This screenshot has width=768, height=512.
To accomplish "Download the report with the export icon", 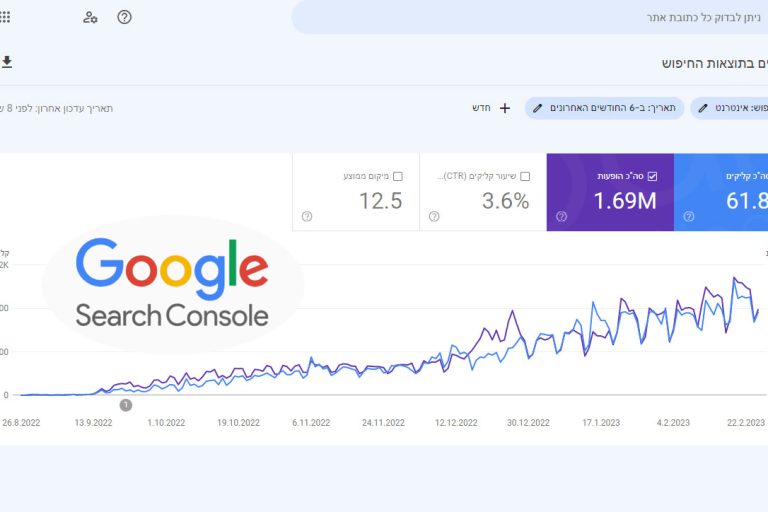I will pos(7,62).
